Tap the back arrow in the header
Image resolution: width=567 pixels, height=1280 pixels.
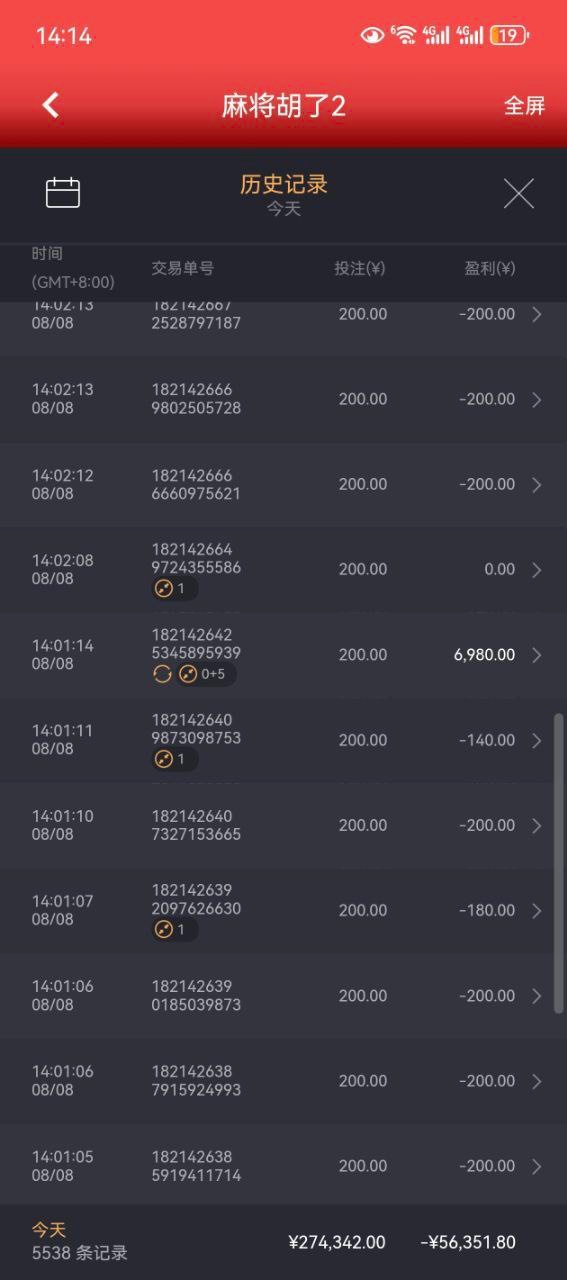tap(51, 105)
